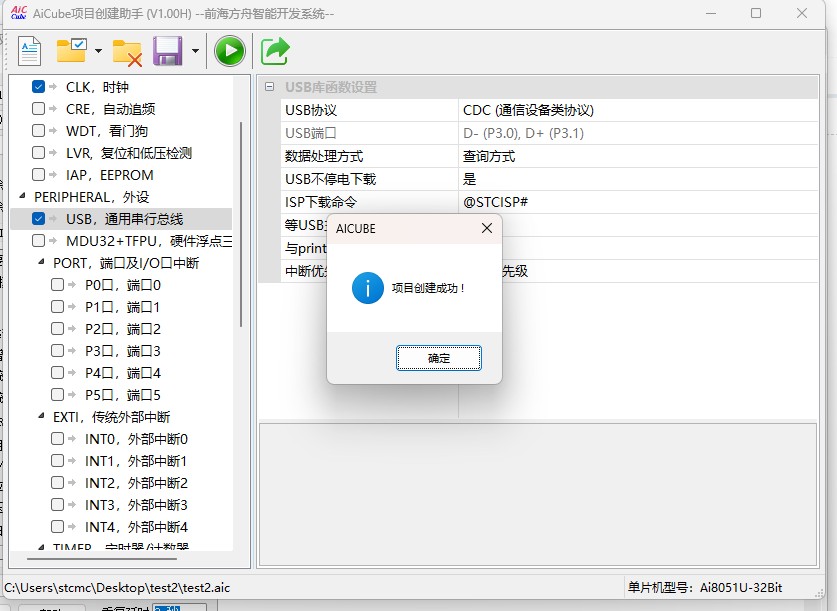Check the MDU32+TFPU checkbox
The image size is (837, 611).
pos(38,241)
